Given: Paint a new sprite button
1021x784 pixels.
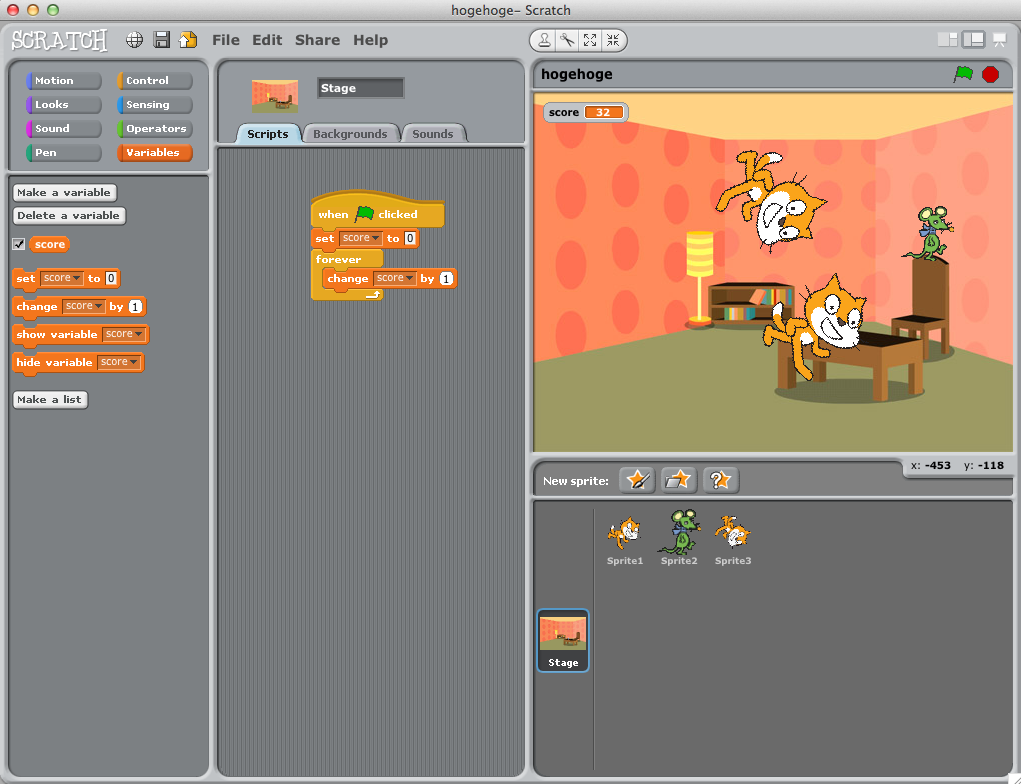Looking at the screenshot, I should [637, 481].
